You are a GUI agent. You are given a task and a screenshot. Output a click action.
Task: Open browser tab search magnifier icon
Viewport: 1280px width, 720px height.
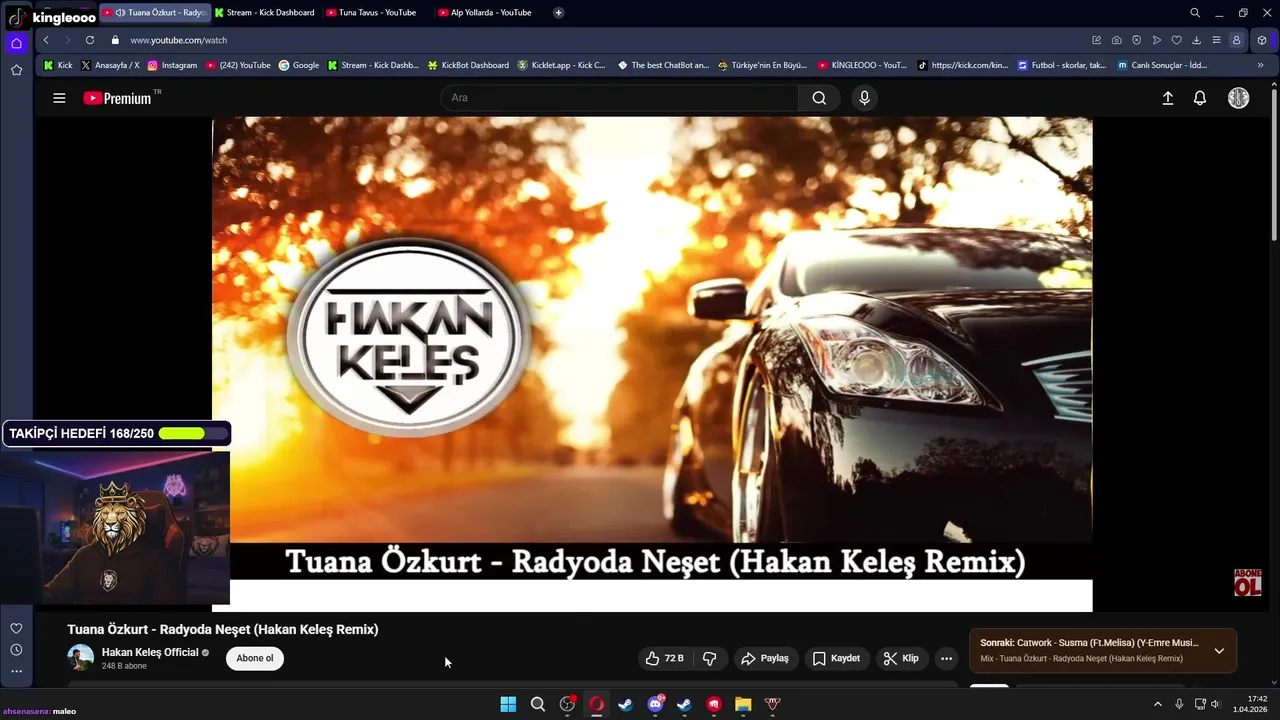point(1195,13)
